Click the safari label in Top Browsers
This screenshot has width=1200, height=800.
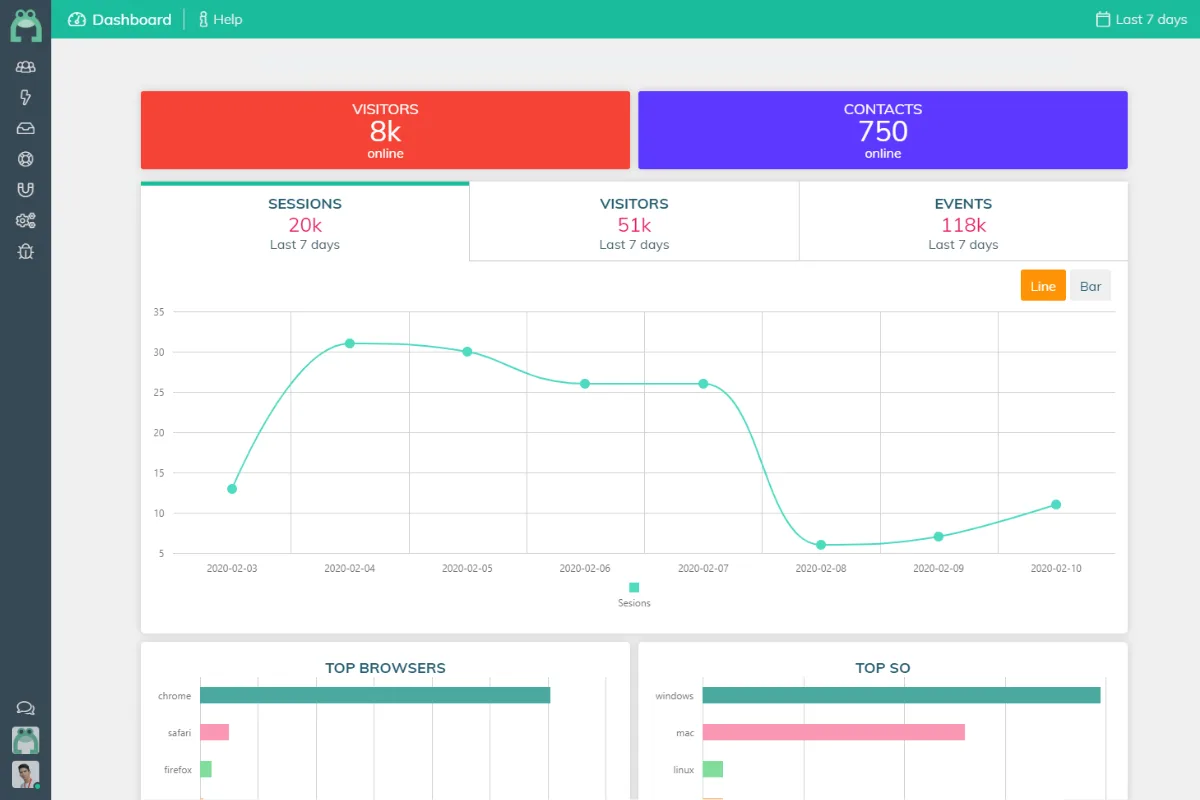[180, 733]
